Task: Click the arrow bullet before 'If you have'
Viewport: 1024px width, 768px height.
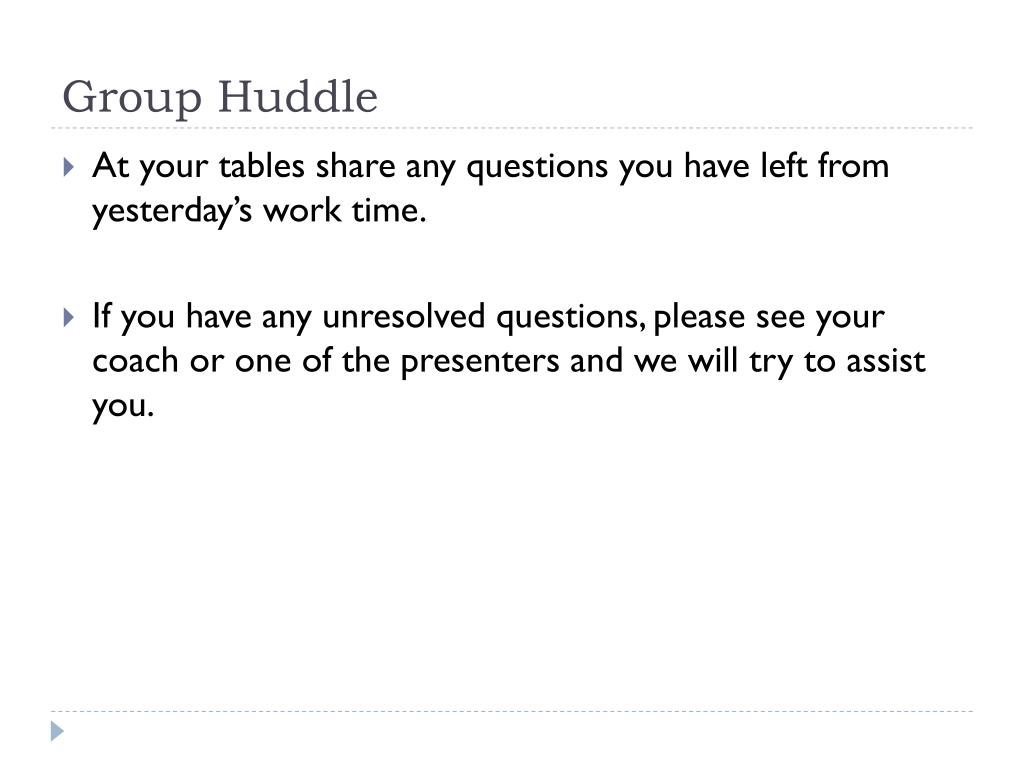Action: point(69,317)
